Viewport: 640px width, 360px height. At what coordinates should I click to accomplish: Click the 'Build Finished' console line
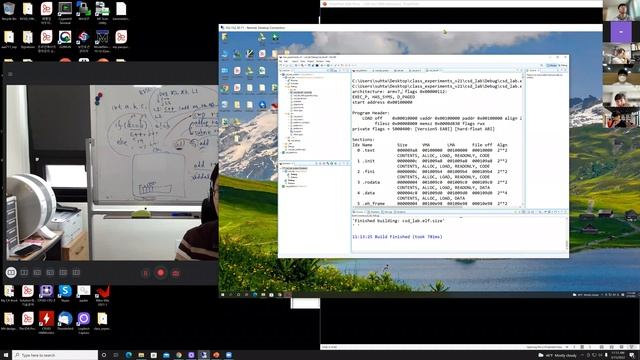click(x=397, y=237)
